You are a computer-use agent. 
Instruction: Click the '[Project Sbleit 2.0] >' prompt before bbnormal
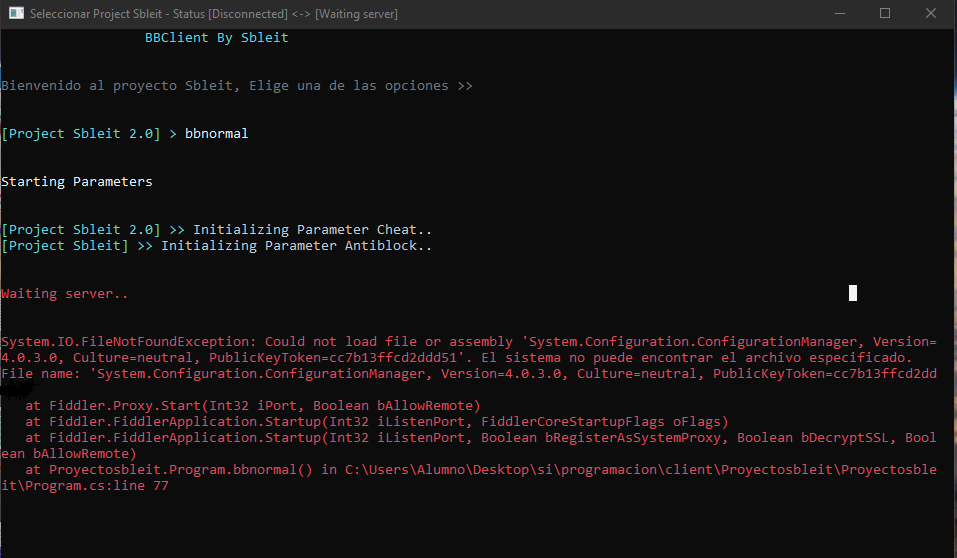point(89,134)
